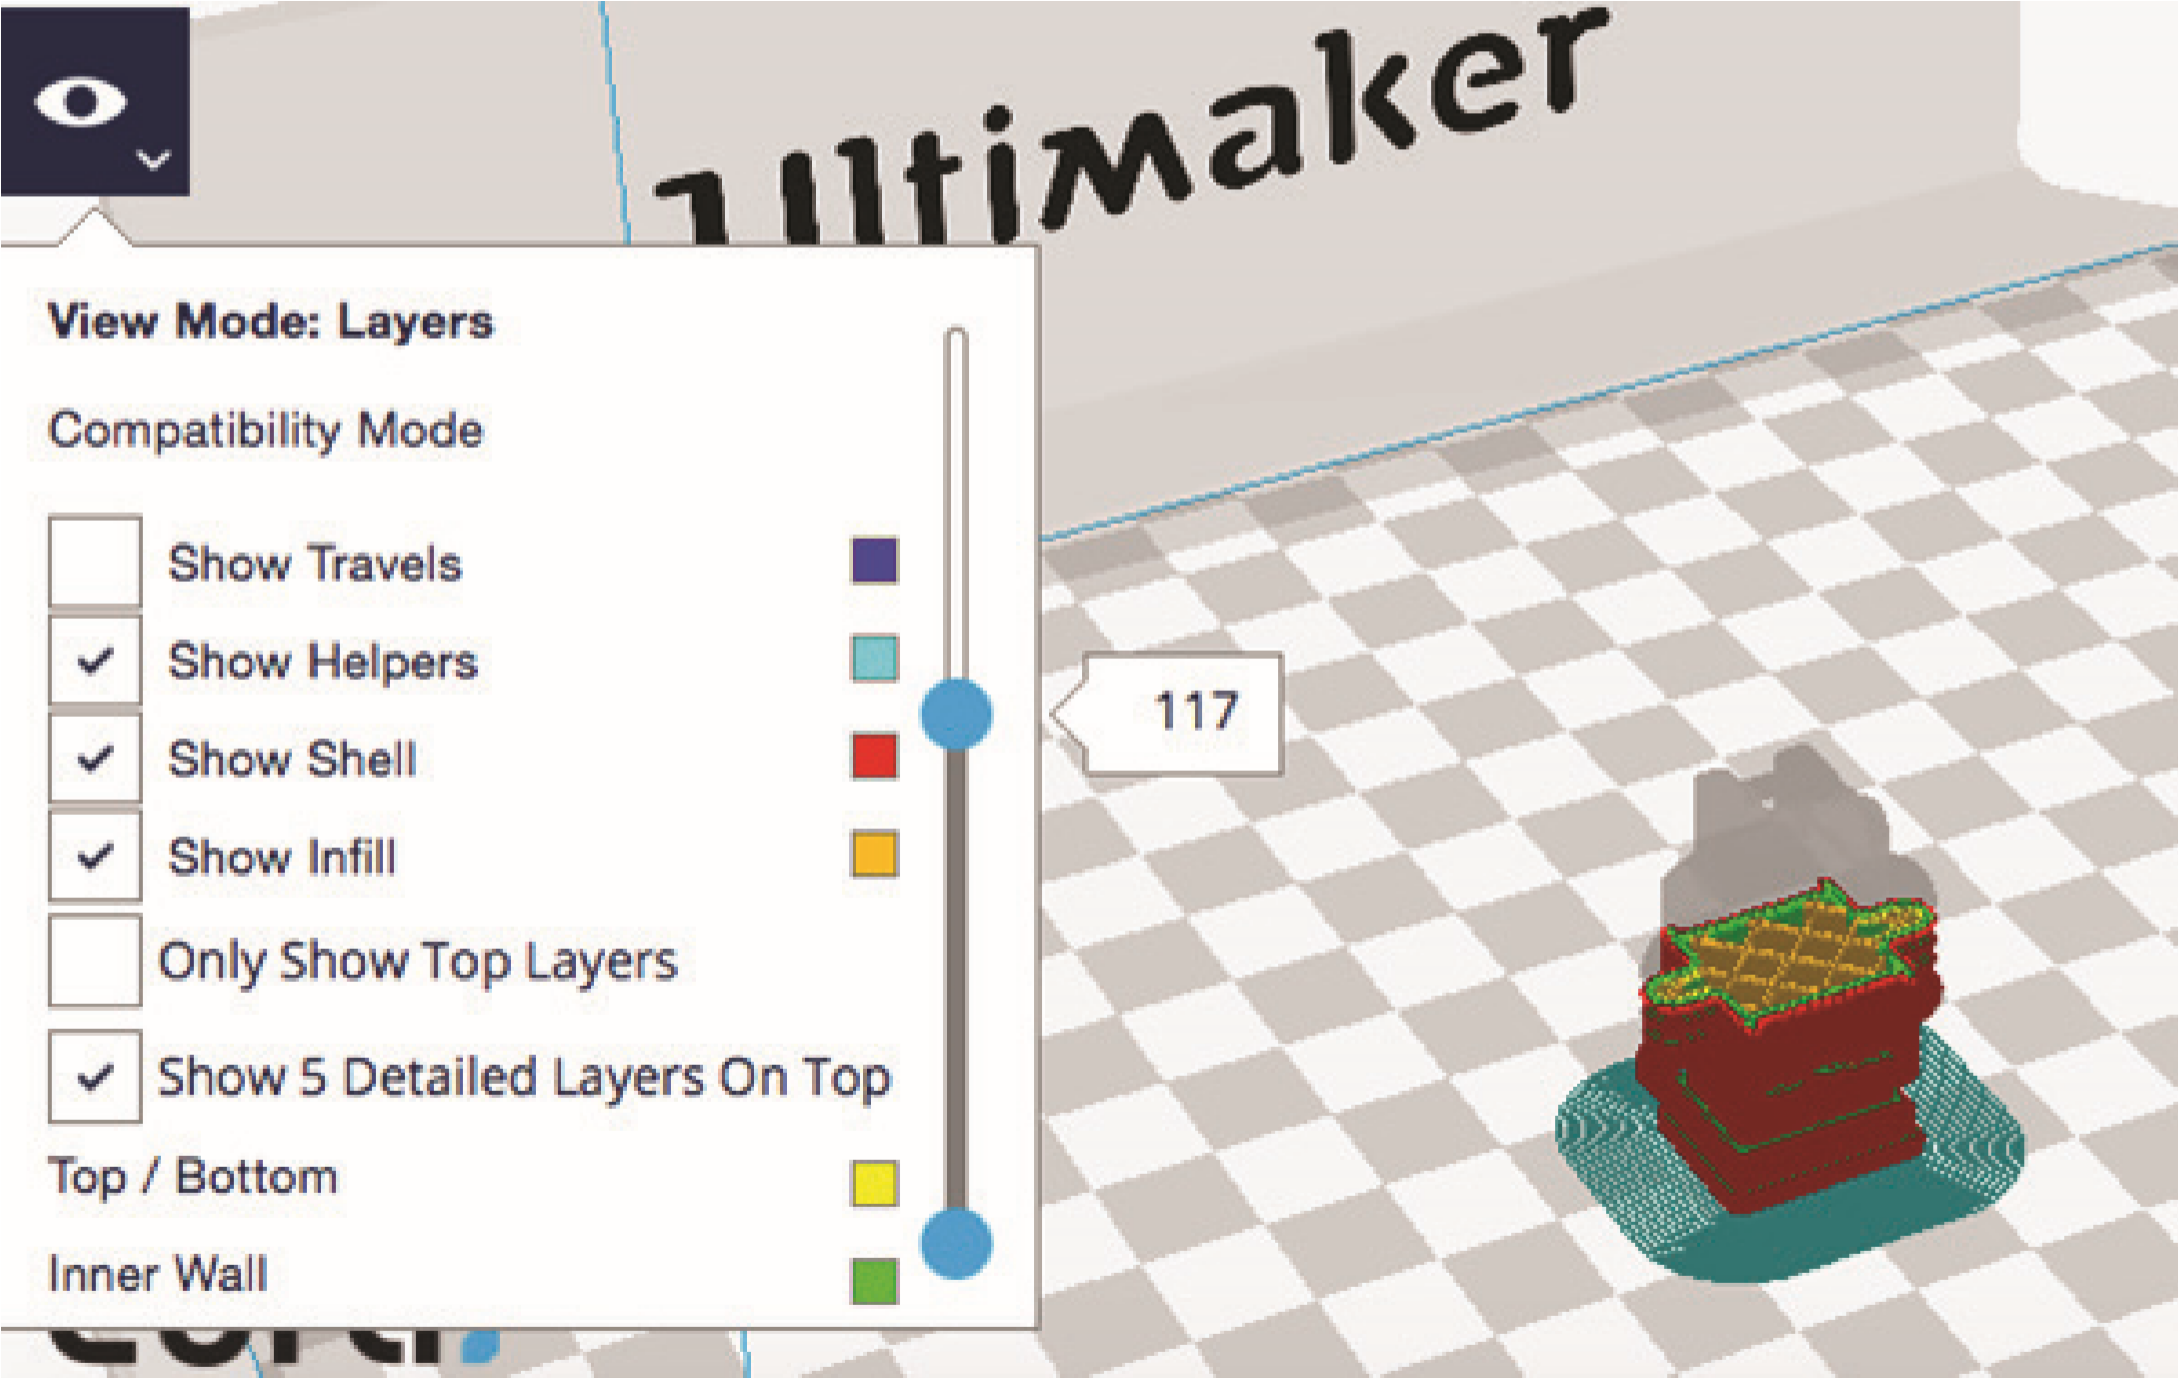Click the lower layer slider handle
This screenshot has height=1378, width=2178.
click(x=956, y=1244)
